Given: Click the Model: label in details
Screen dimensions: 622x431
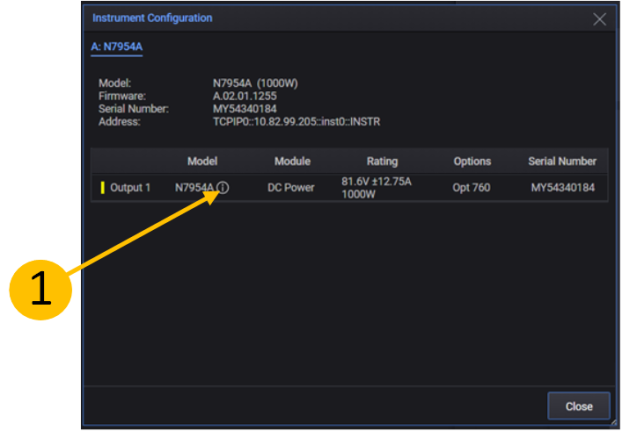Looking at the screenshot, I should coord(115,83).
